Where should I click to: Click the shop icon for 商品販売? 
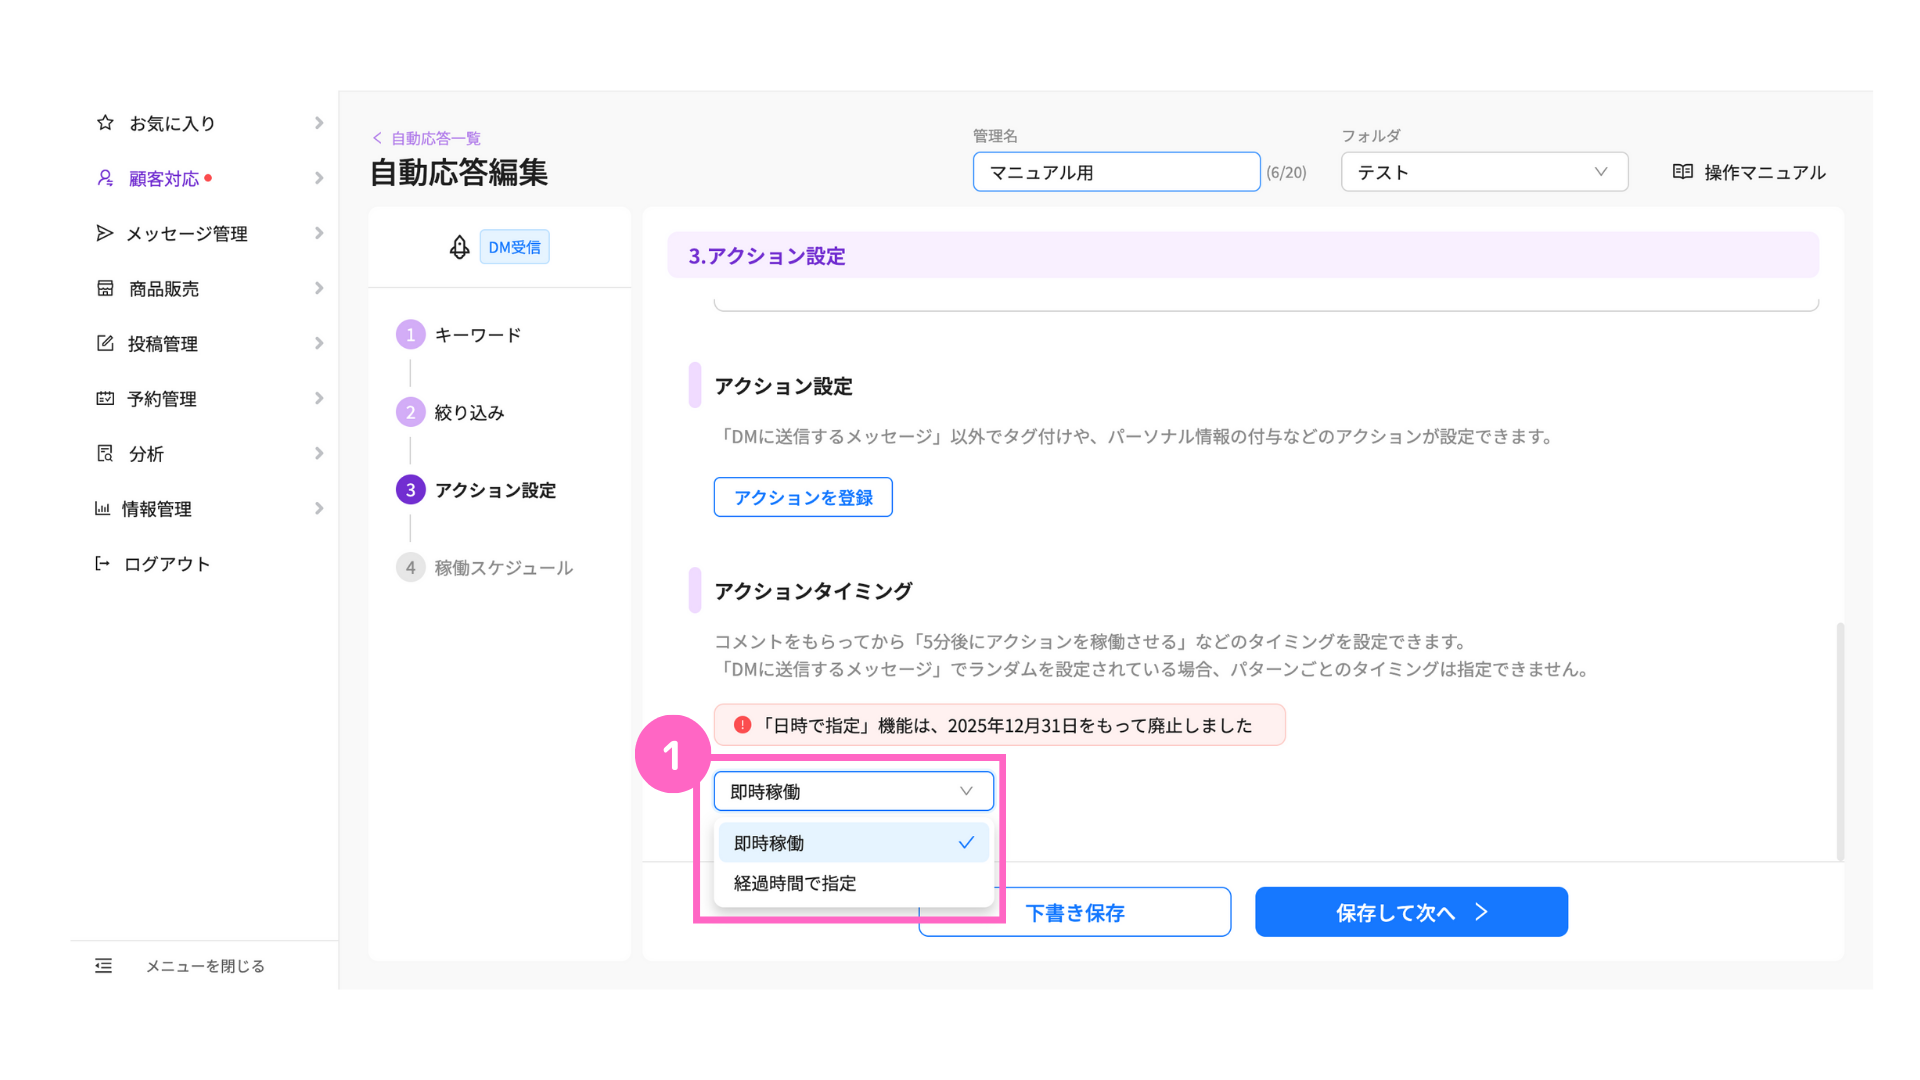click(x=105, y=288)
